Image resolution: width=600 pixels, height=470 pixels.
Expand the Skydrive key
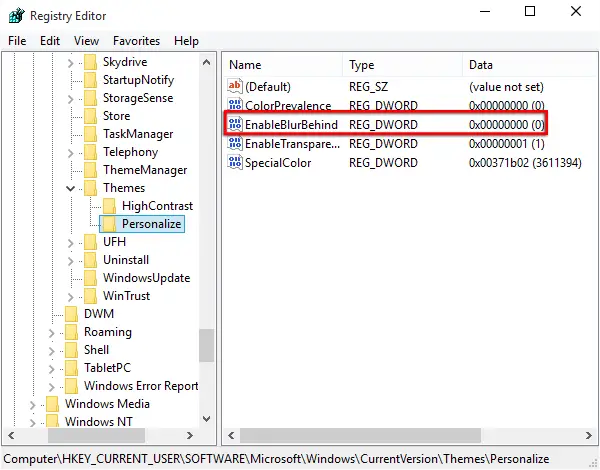[70, 63]
